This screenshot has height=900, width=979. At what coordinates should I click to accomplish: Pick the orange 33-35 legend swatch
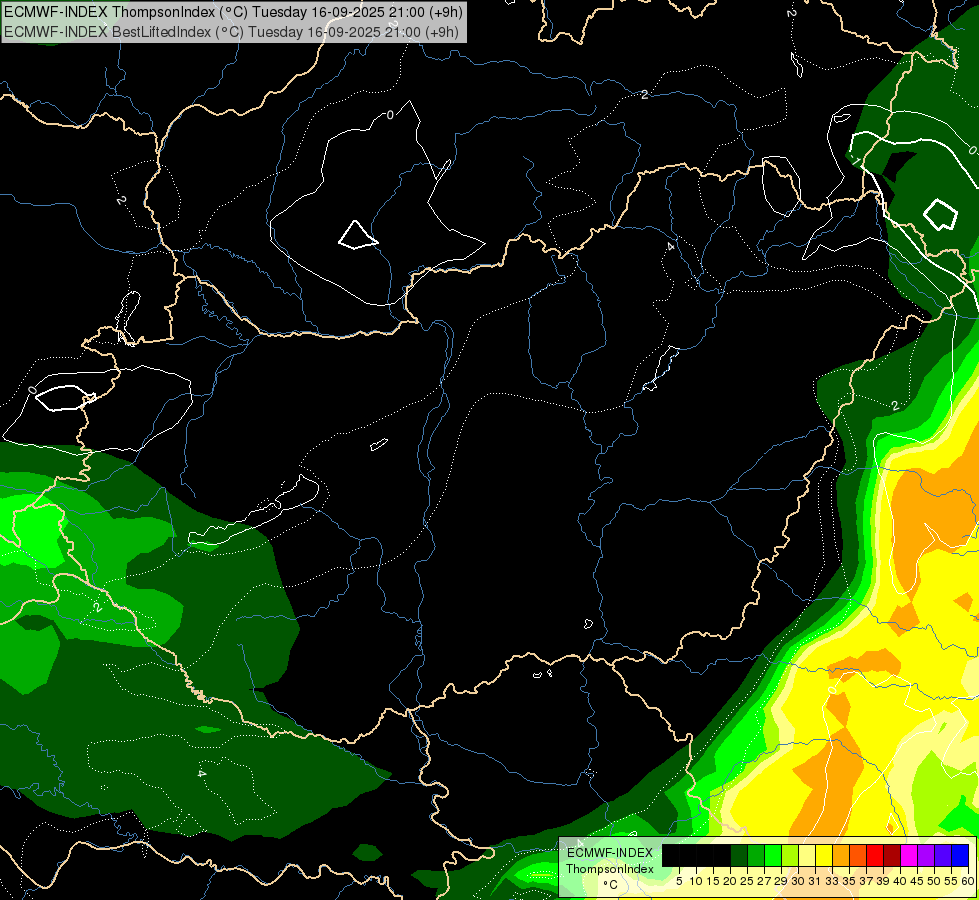click(841, 856)
